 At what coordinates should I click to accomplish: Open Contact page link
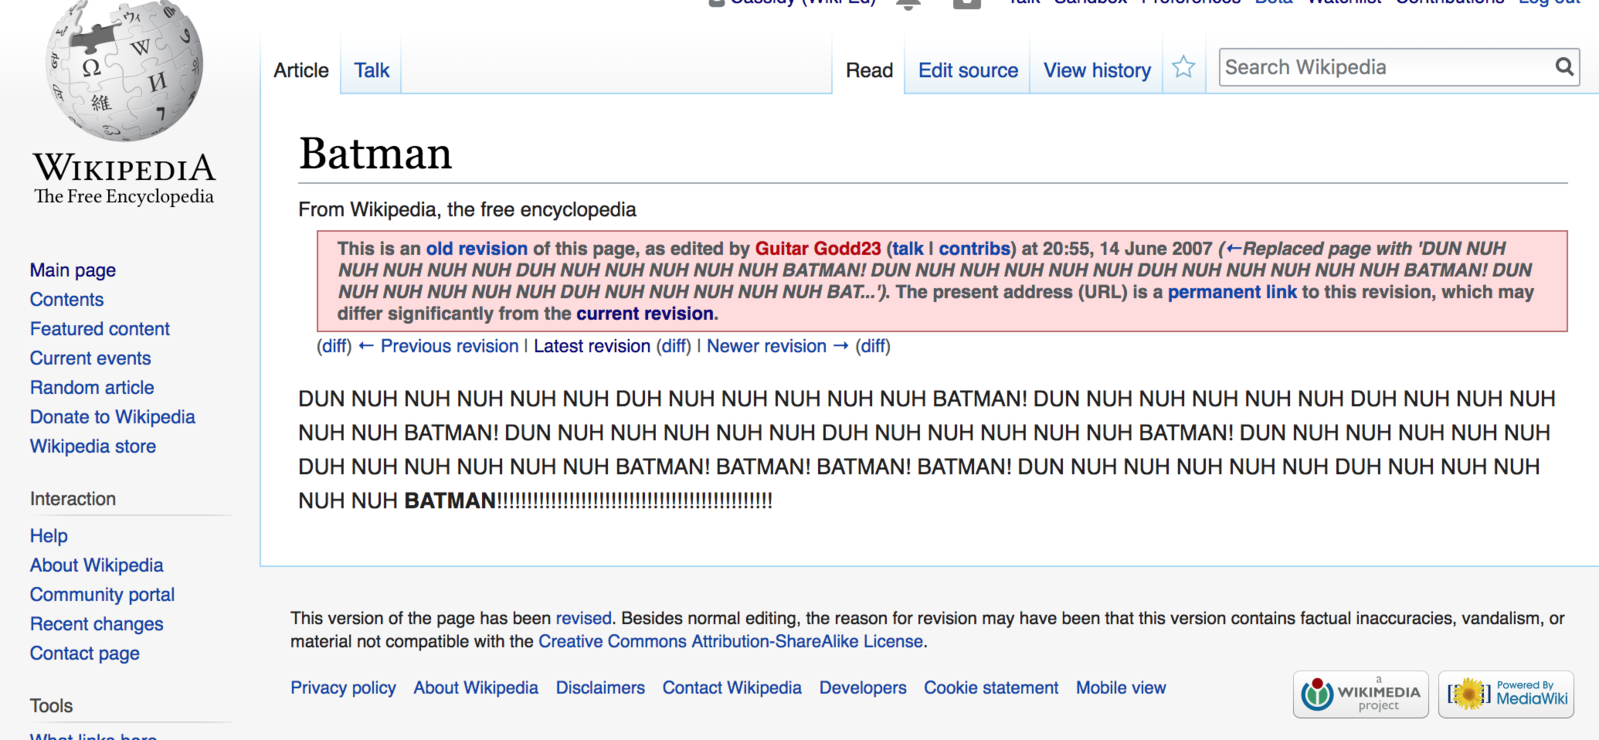coord(85,653)
